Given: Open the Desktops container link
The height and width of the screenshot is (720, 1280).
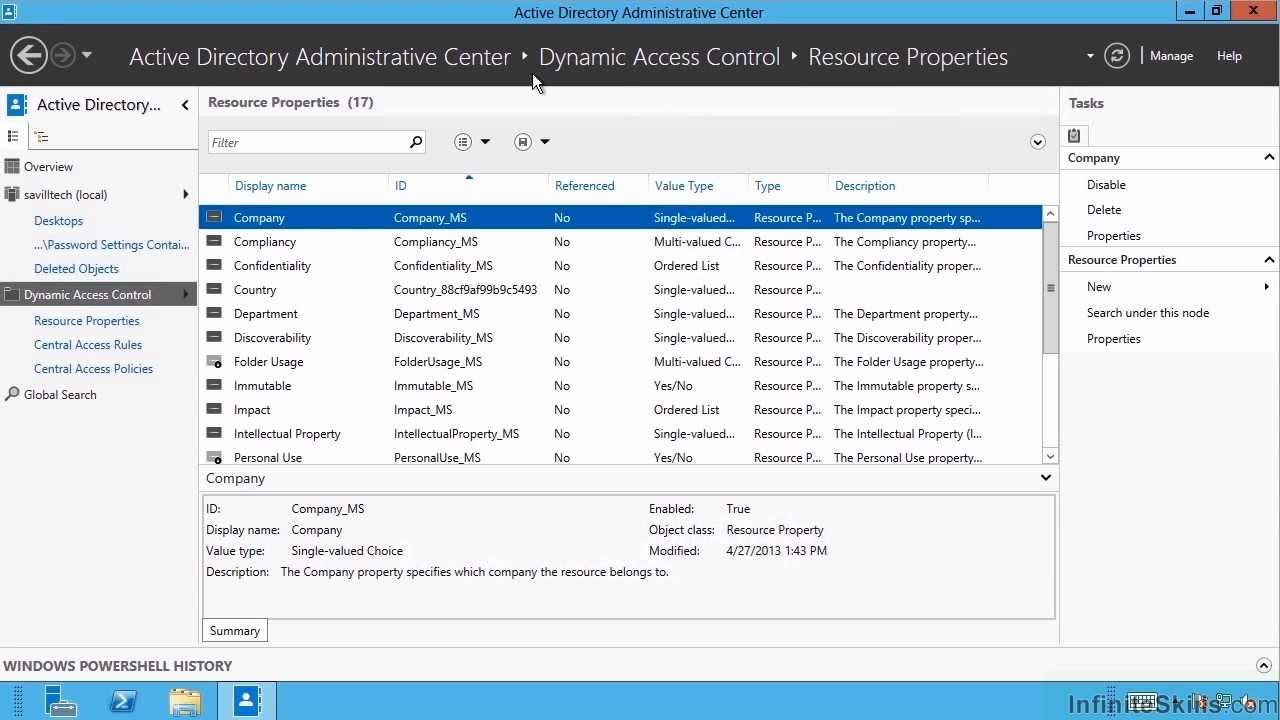Looking at the screenshot, I should (x=58, y=221).
